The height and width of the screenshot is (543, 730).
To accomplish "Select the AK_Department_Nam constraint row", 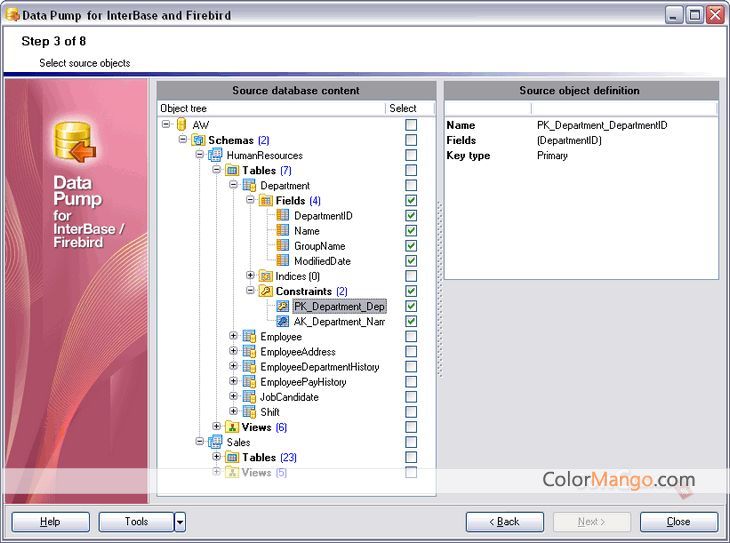I will 339,321.
